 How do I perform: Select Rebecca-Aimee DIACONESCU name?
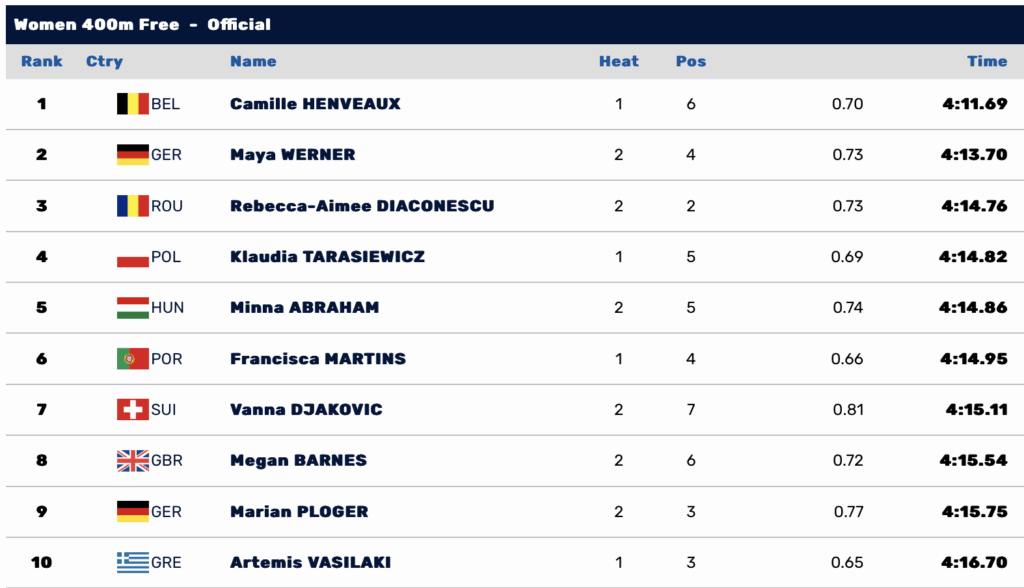[x=362, y=206]
